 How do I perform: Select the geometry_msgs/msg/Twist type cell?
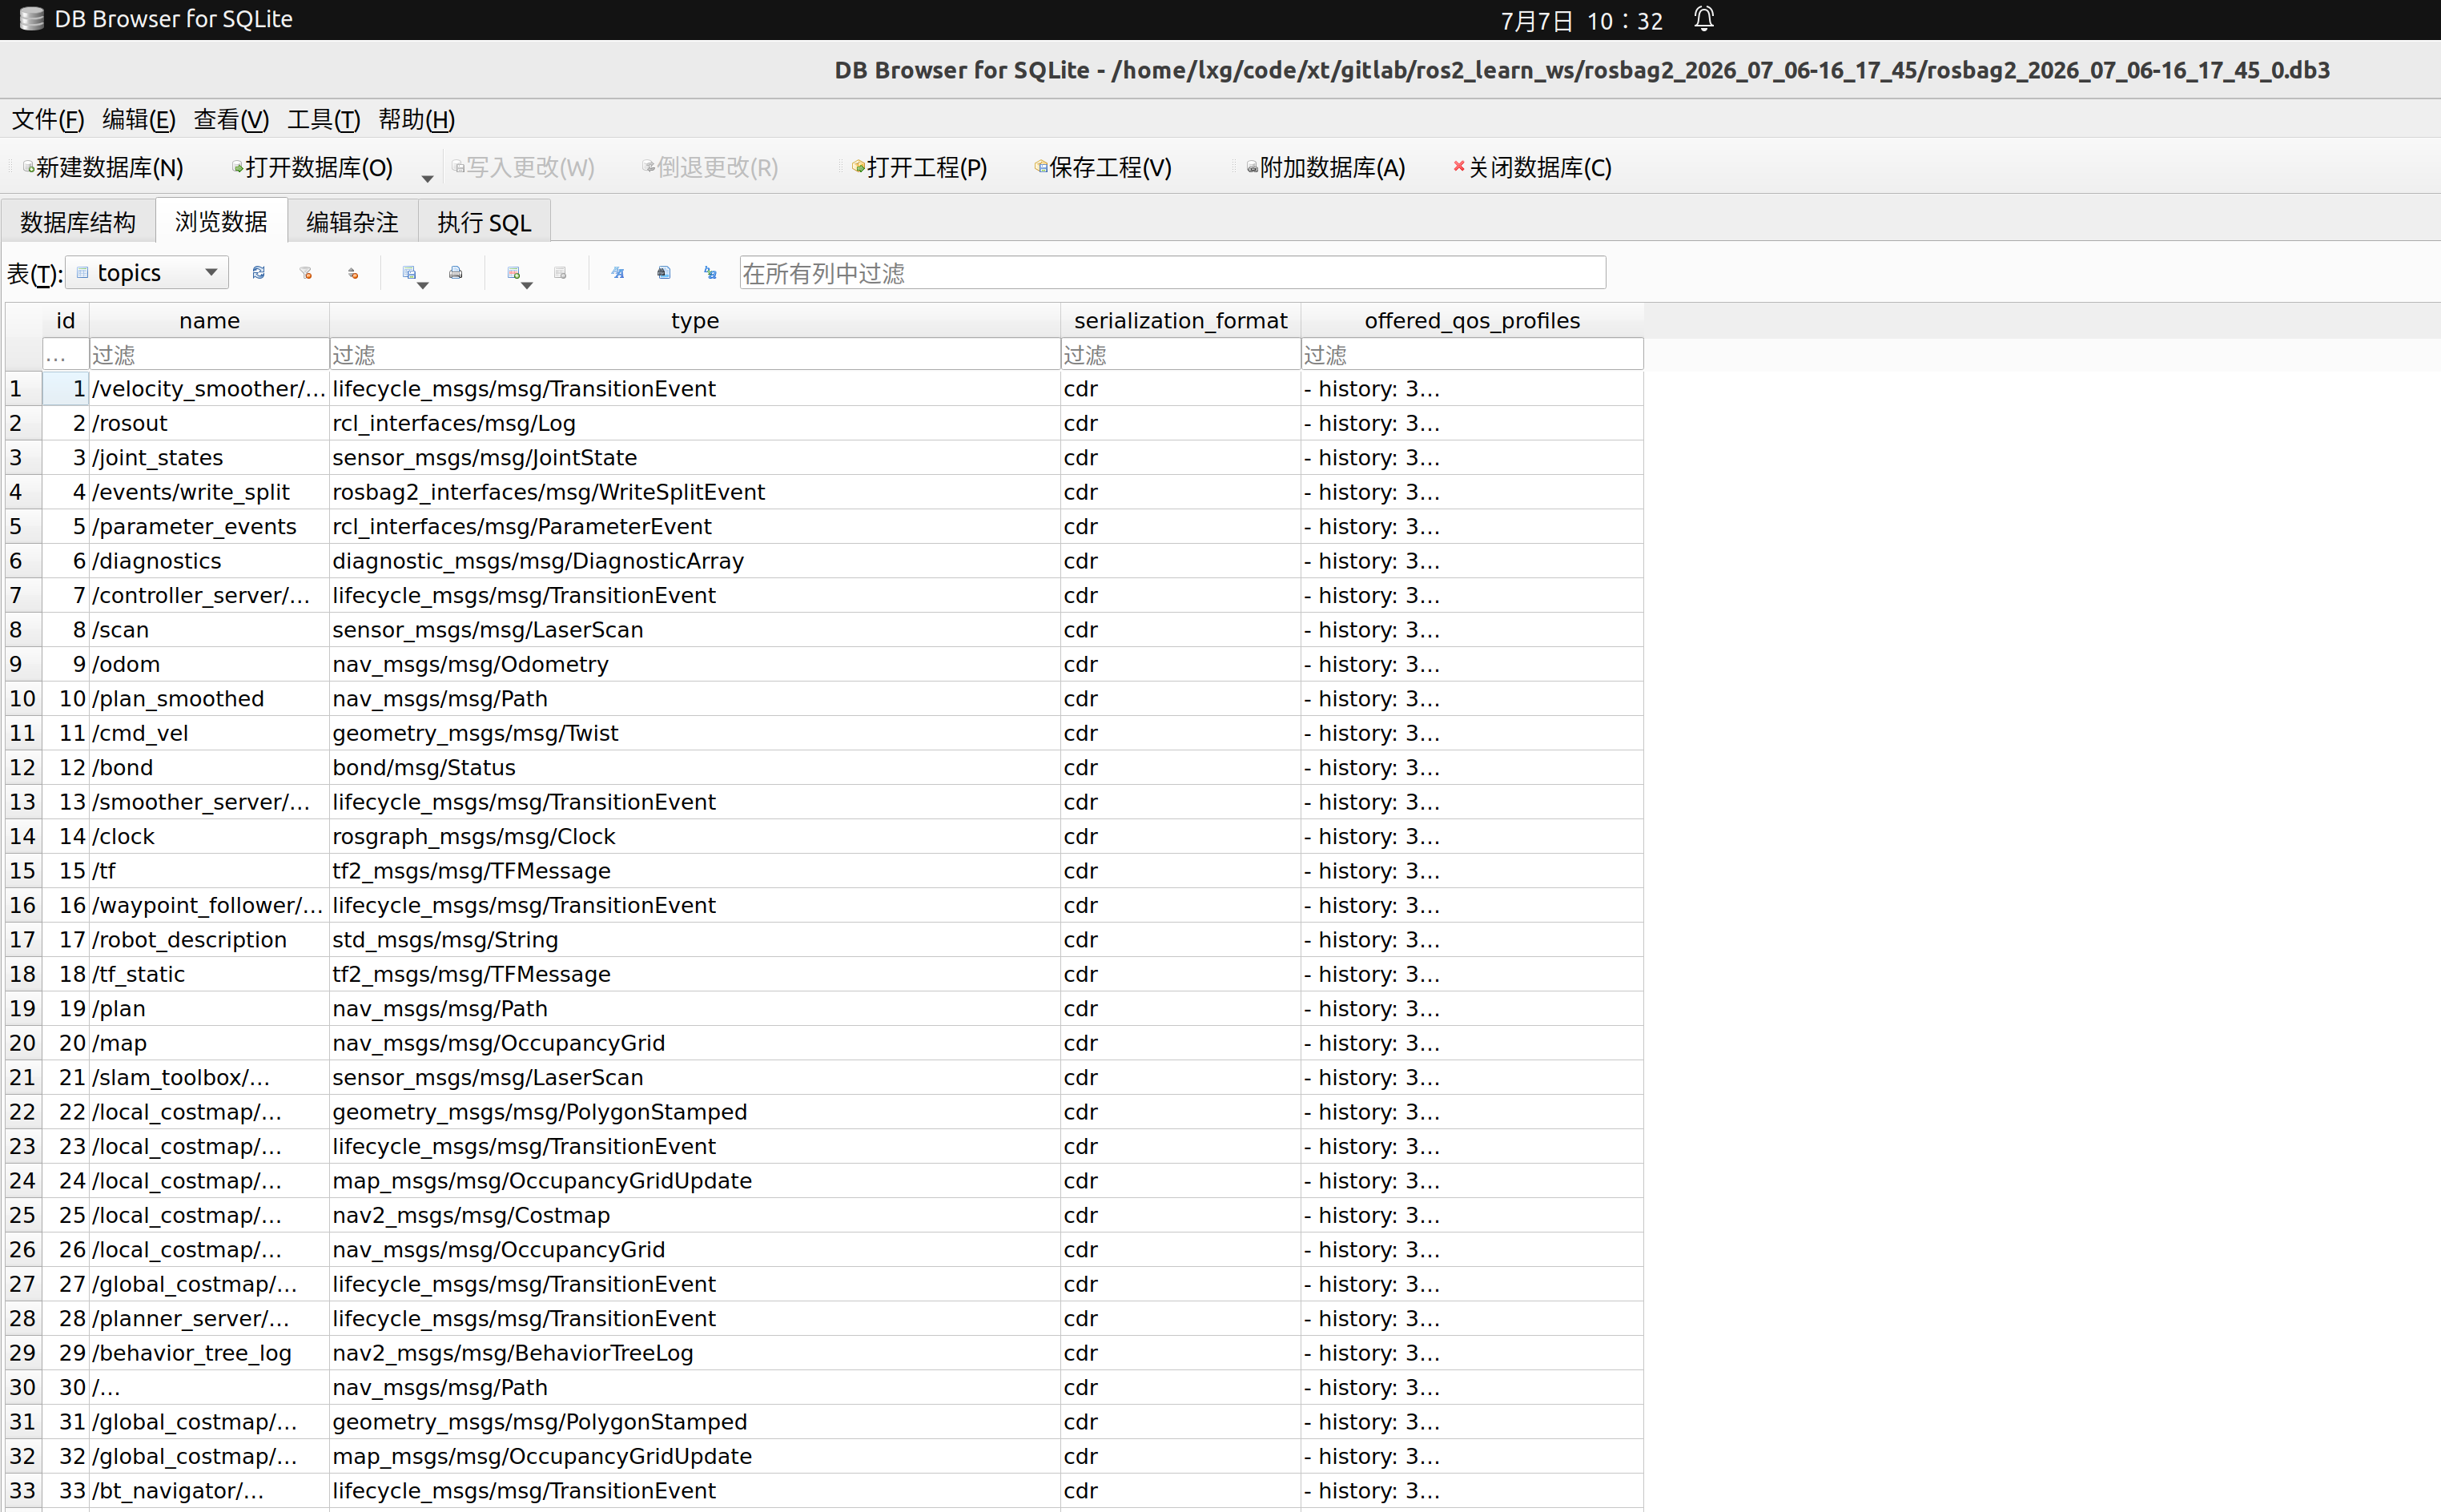pyautogui.click(x=695, y=733)
